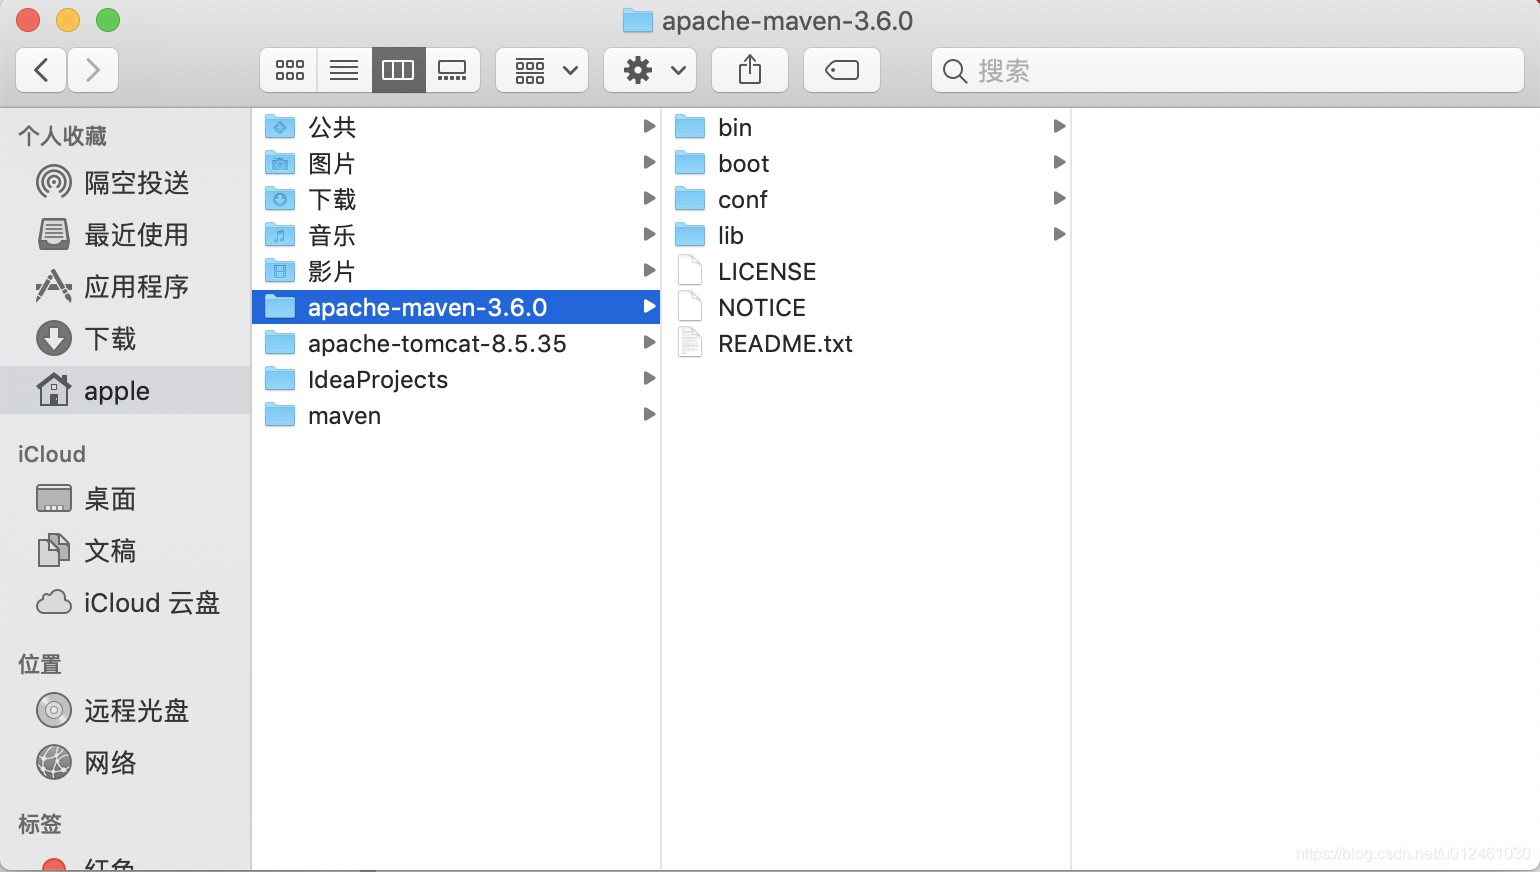The height and width of the screenshot is (872, 1540).
Task: Open 应用程序 in the sidebar
Action: pyautogui.click(x=125, y=287)
